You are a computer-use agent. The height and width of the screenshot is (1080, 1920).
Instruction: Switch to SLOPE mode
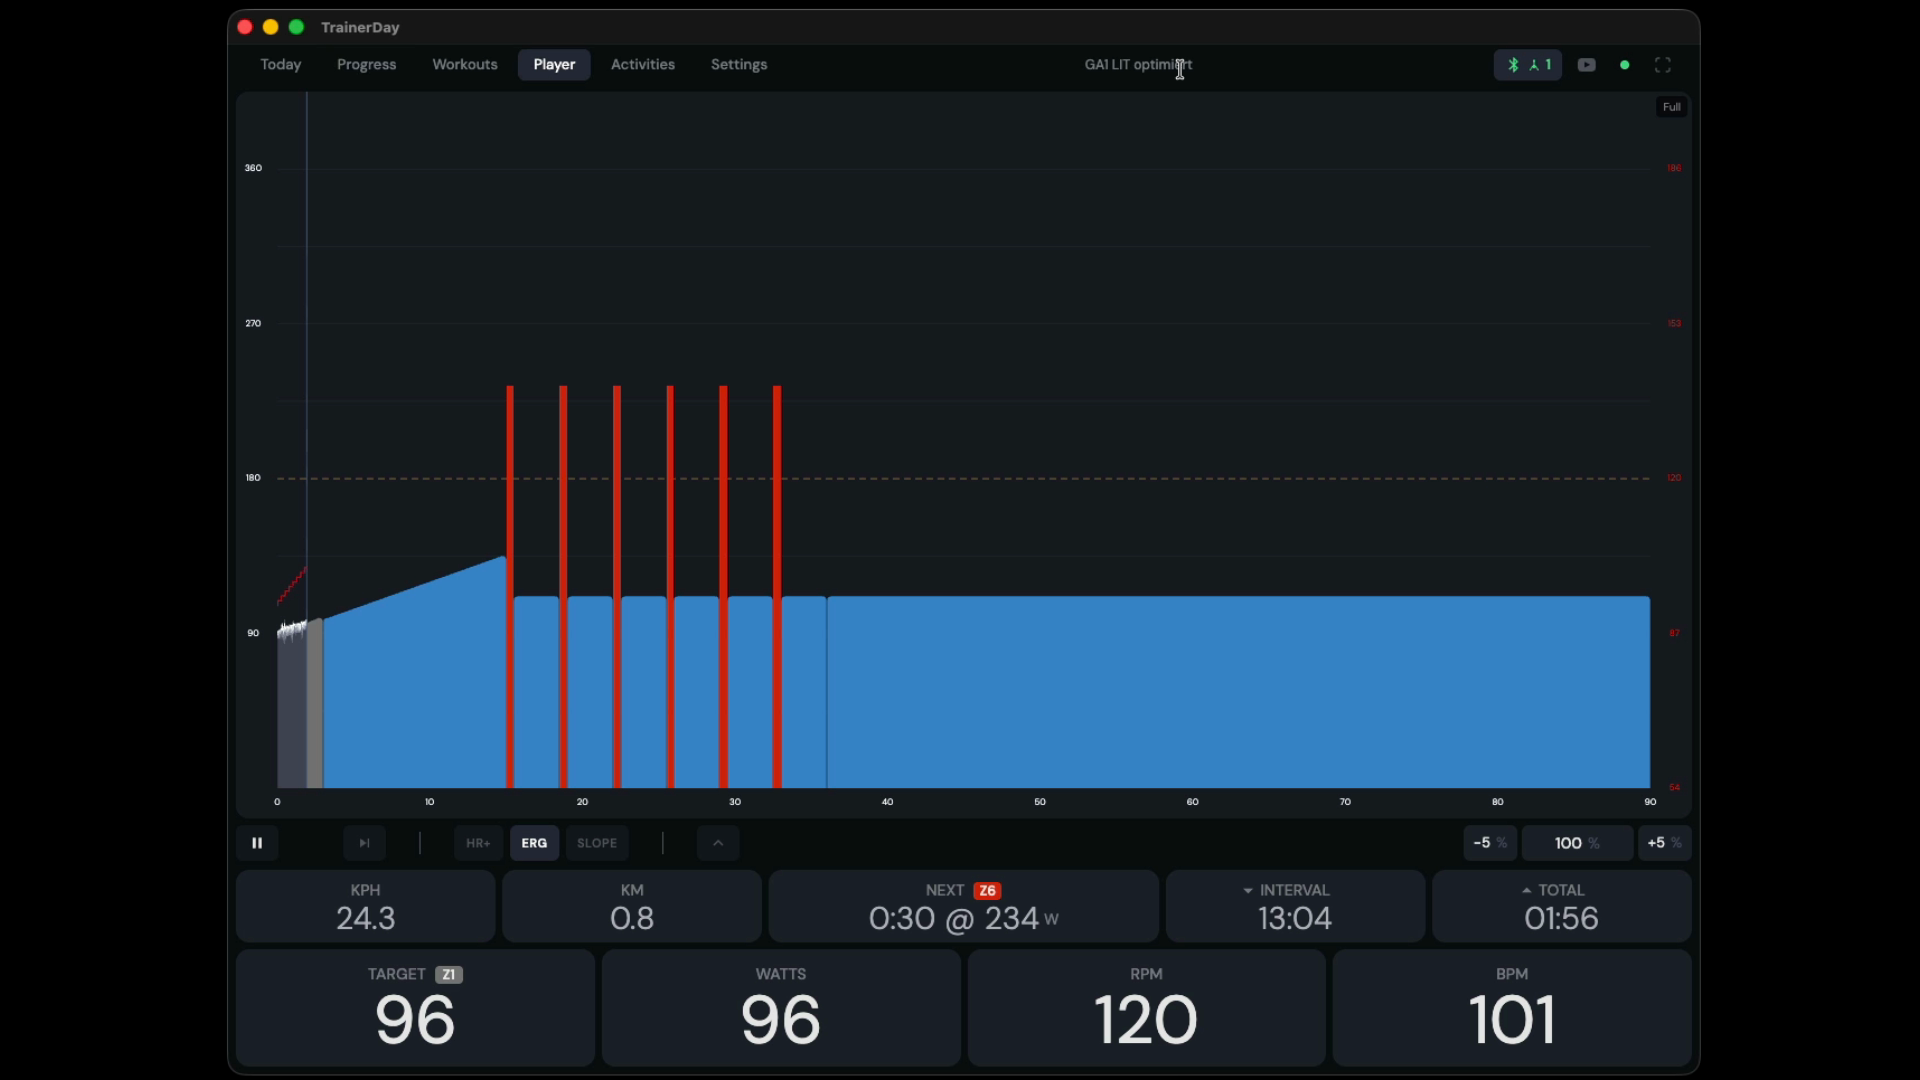pos(597,843)
